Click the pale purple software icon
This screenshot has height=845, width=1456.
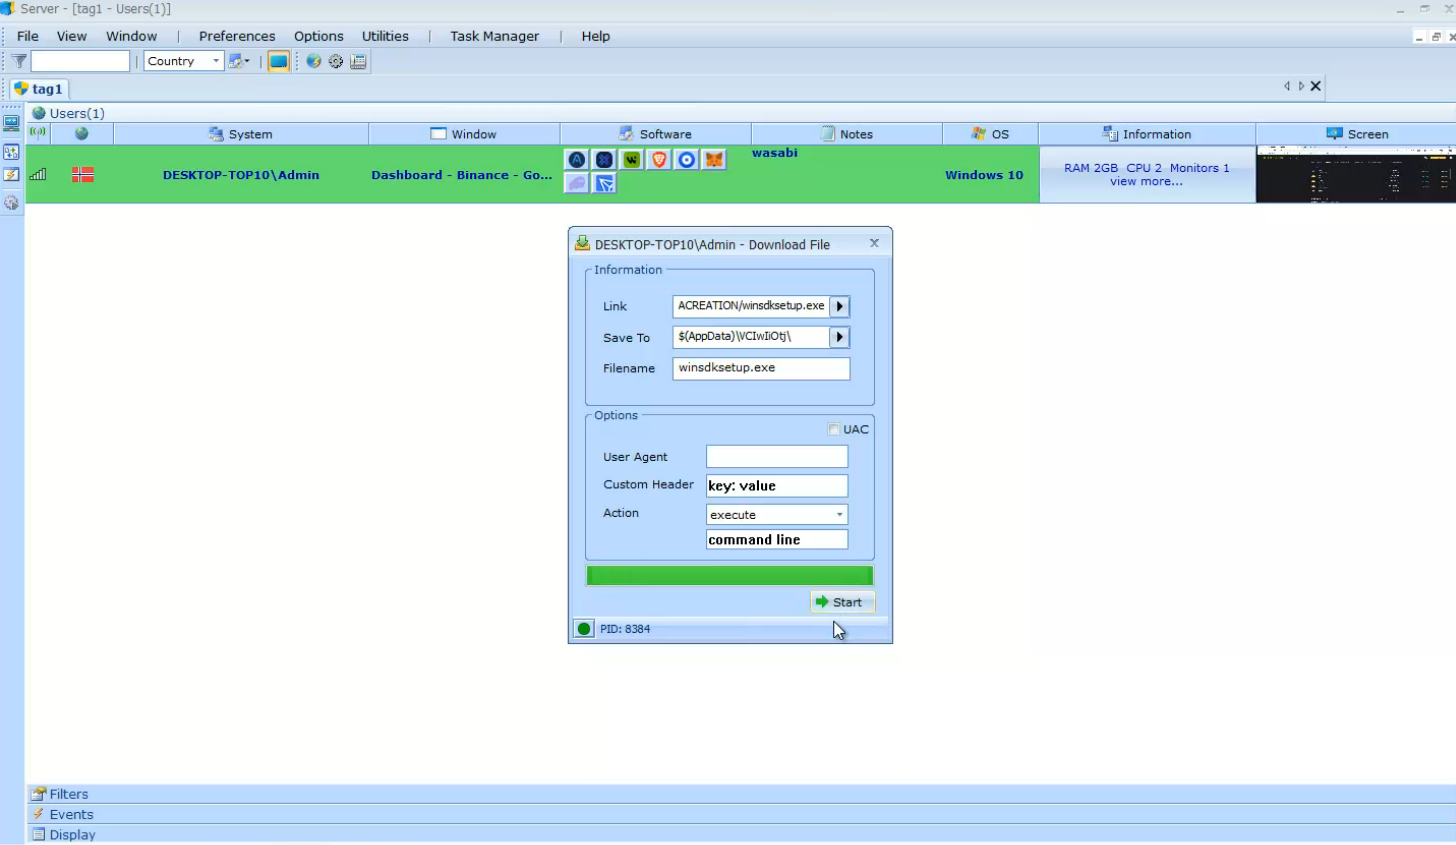577,183
